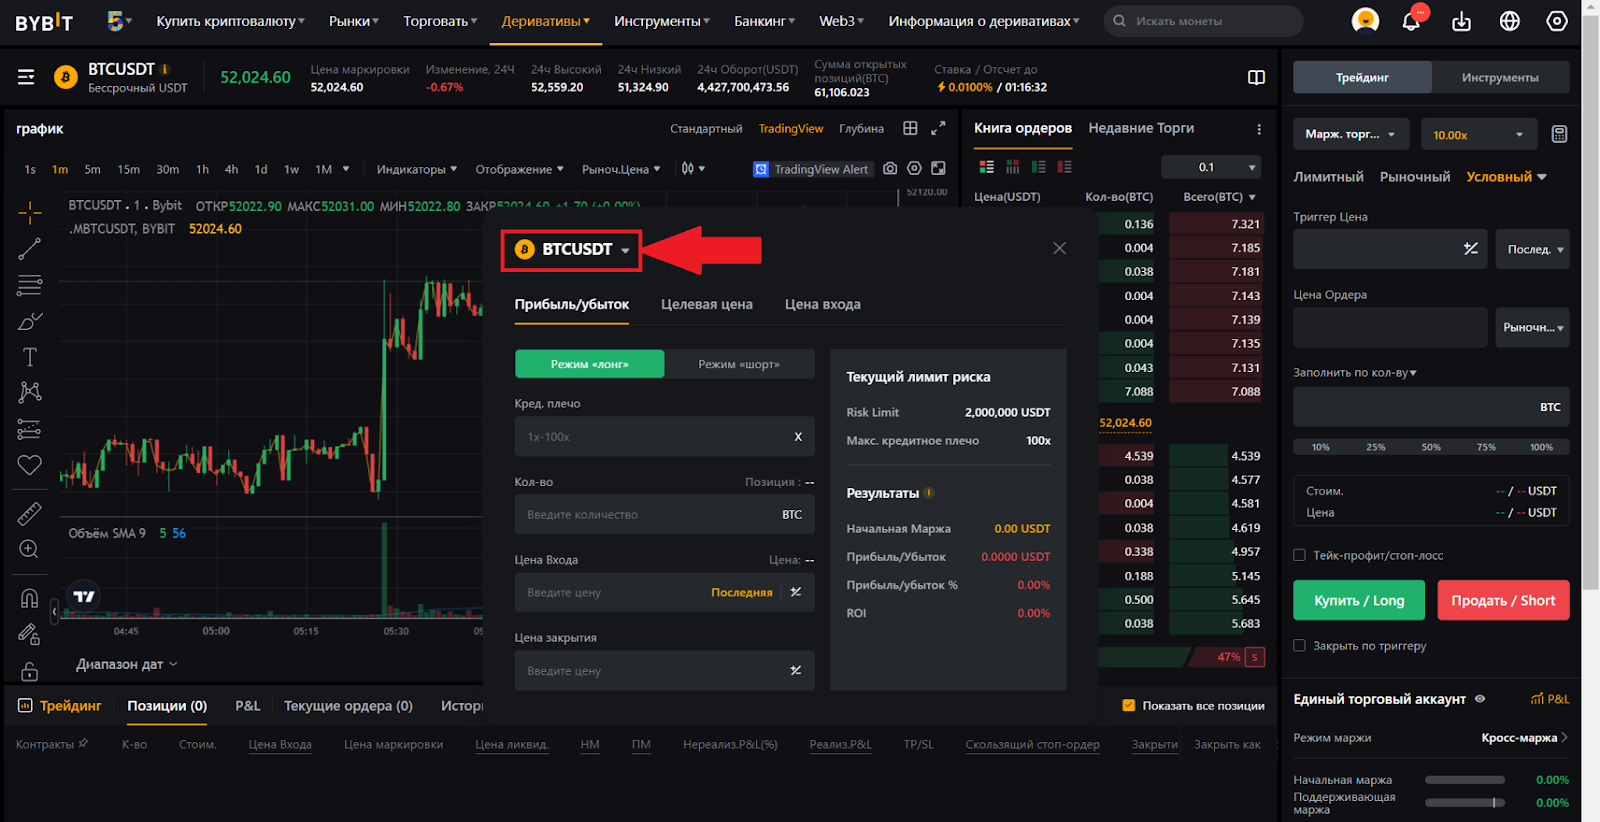Screen dimensions: 1600x822
Task: Select the Режим «шорт» button
Action: pos(739,364)
